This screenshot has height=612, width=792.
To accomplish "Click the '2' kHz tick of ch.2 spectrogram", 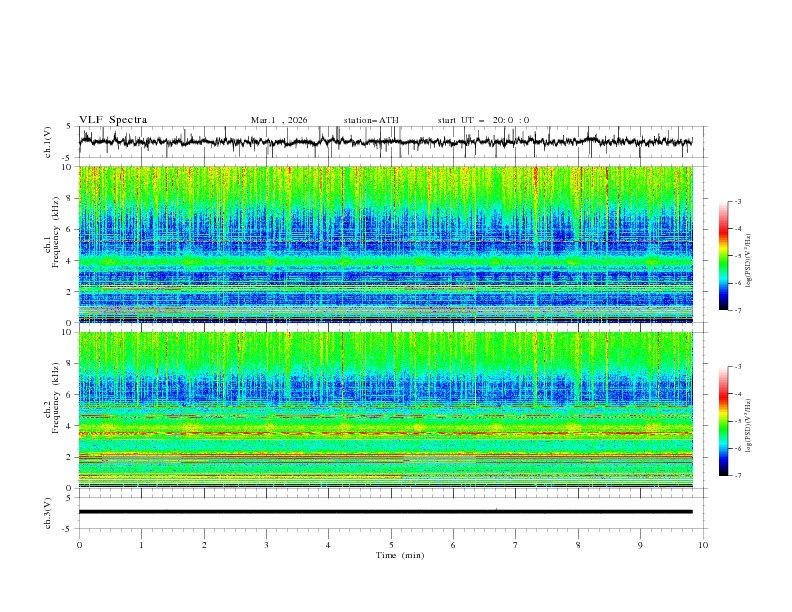I will [70, 457].
